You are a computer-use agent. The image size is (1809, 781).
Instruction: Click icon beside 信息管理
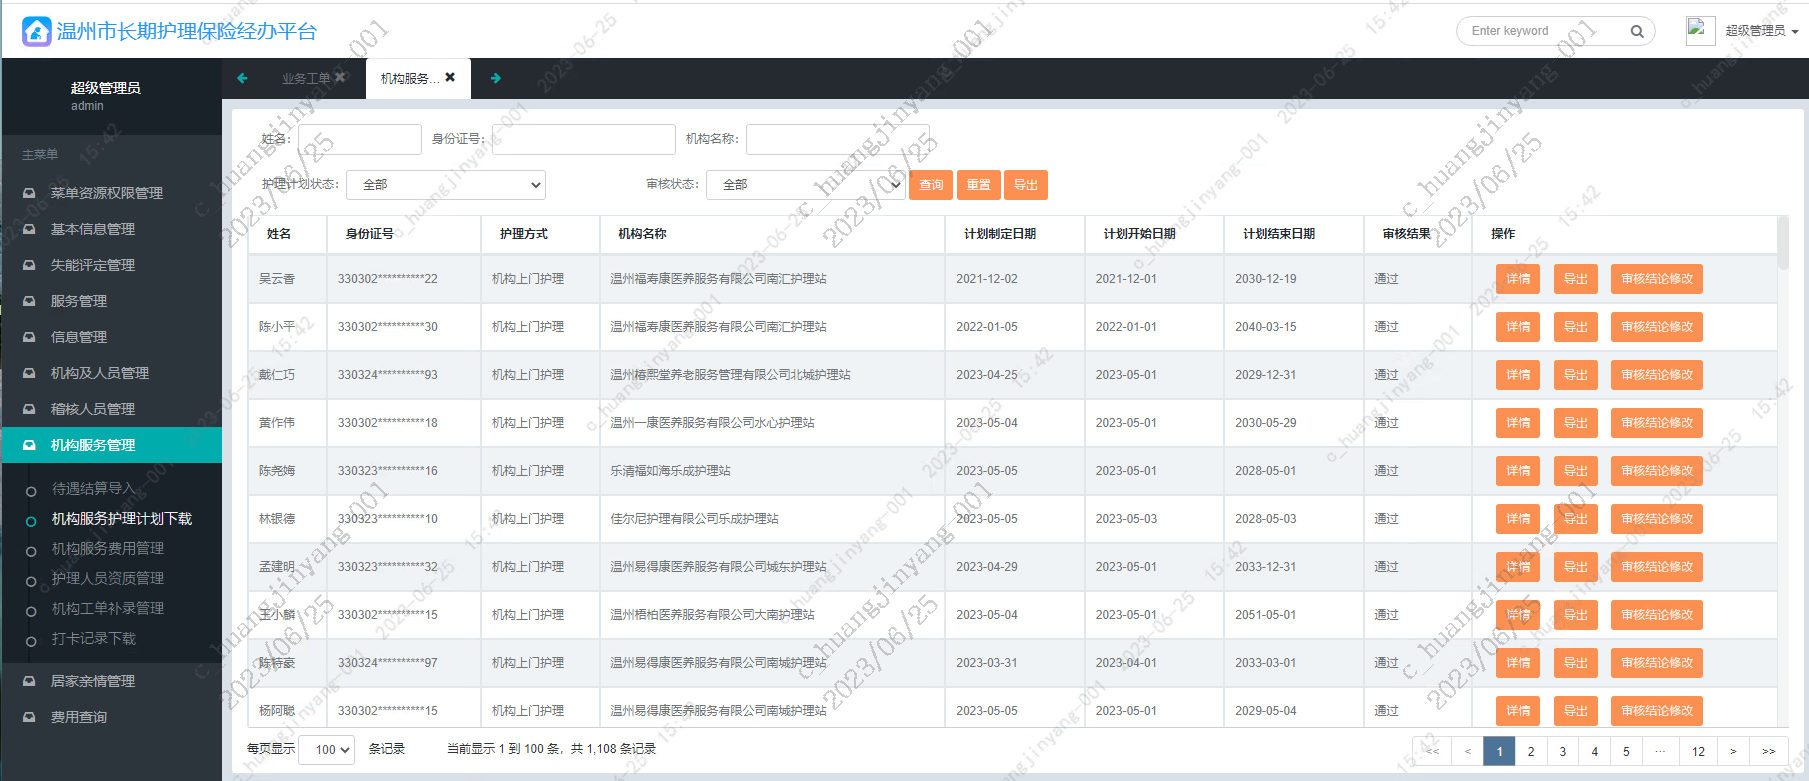click(29, 337)
